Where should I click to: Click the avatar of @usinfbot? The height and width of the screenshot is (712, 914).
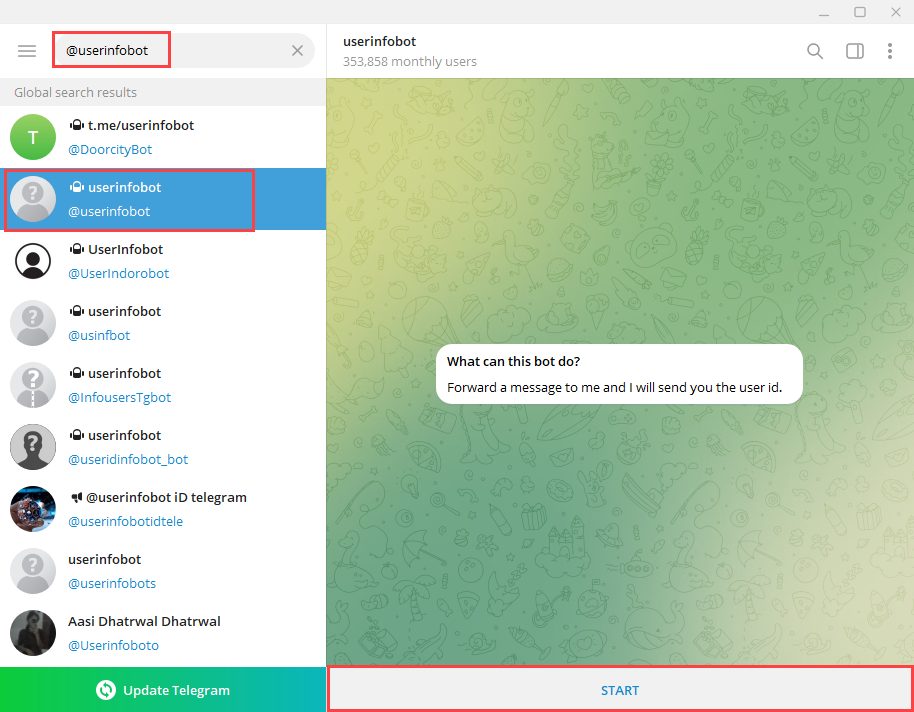tap(33, 323)
